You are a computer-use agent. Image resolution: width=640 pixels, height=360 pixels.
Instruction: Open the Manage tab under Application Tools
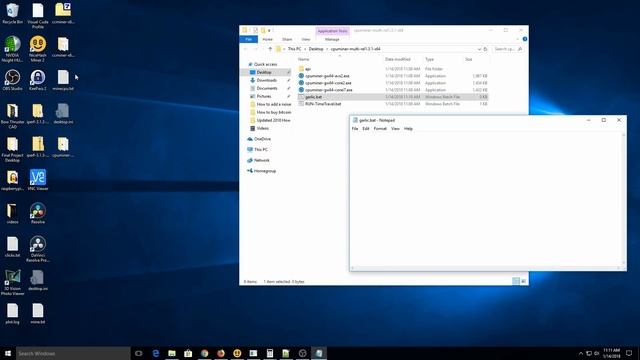[x=332, y=39]
